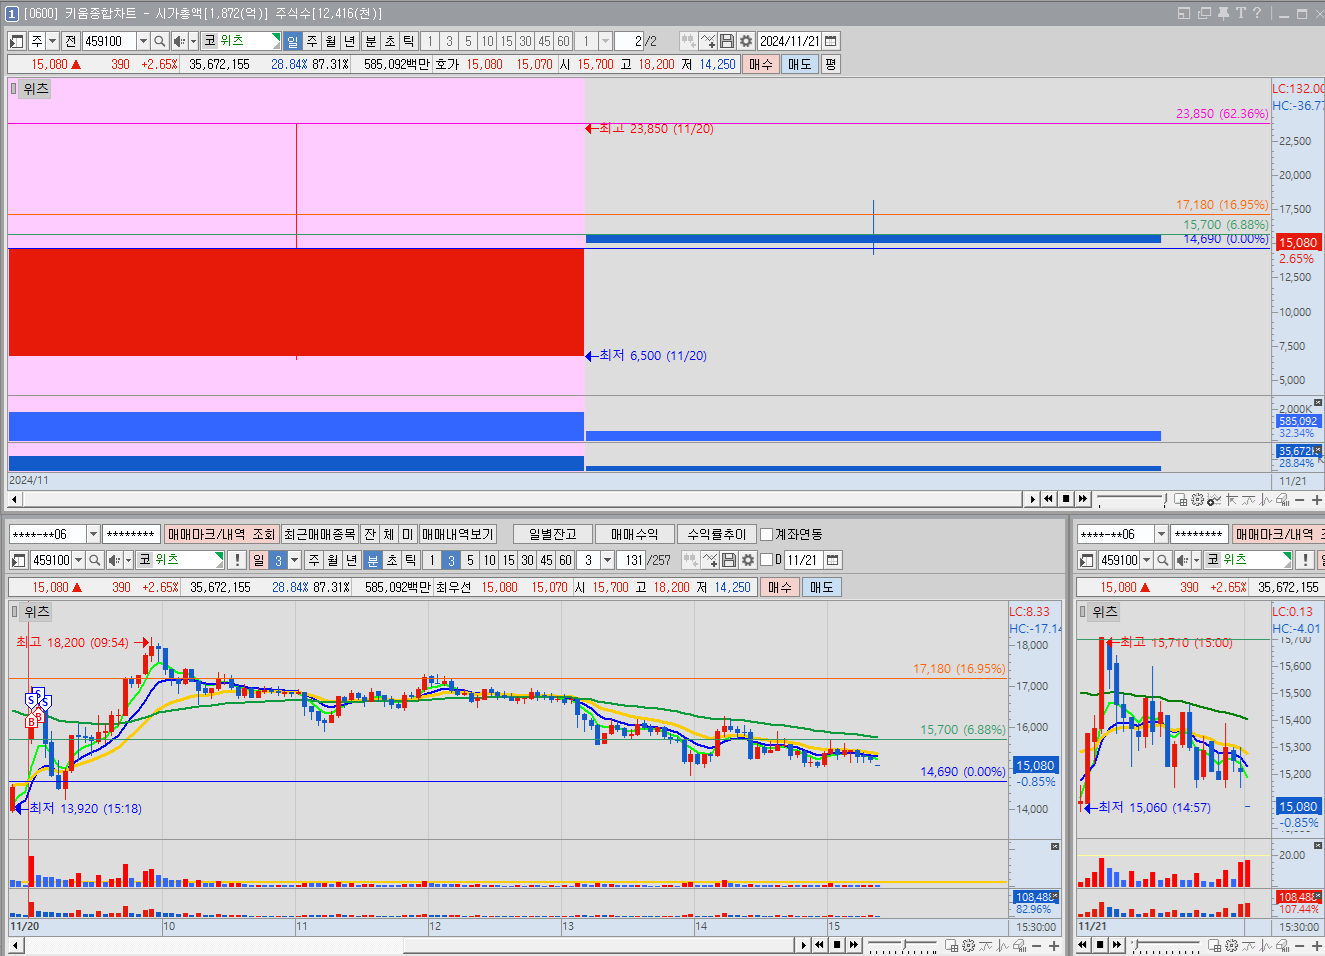
Task: Open the 3 interval dropdown beside 일 in lower-left
Action: tap(294, 560)
